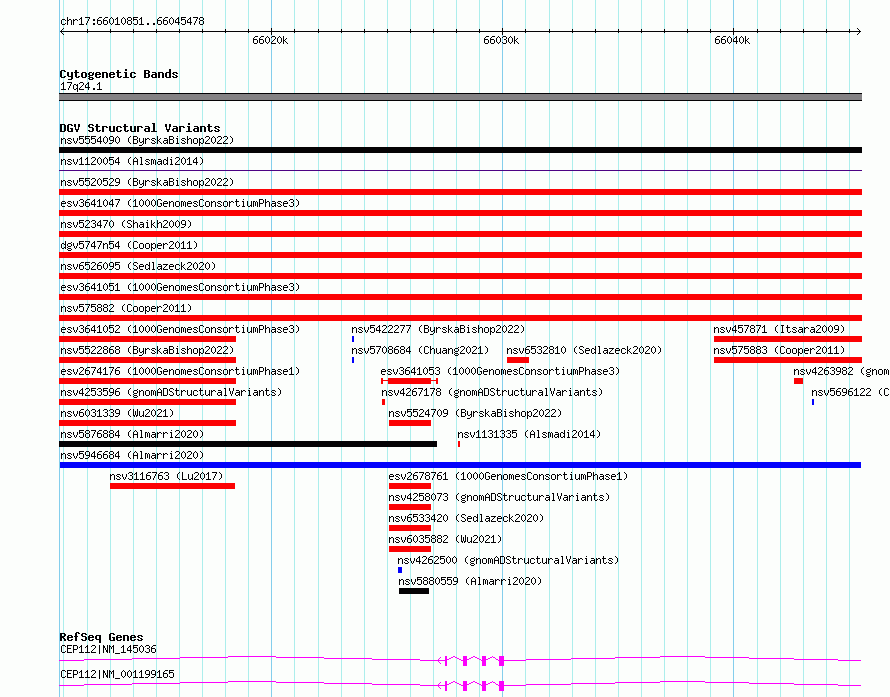Click the DGV Structural Variants track title

point(140,128)
